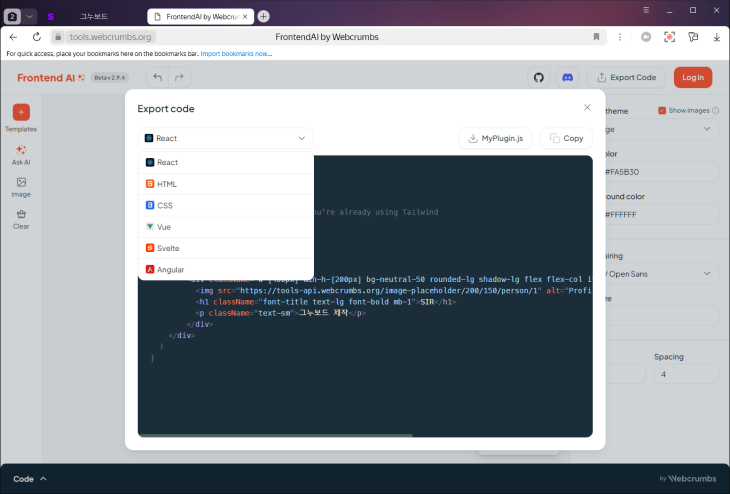
Task: Open the Open Sans font pairing dropdown
Action: [x=662, y=274]
